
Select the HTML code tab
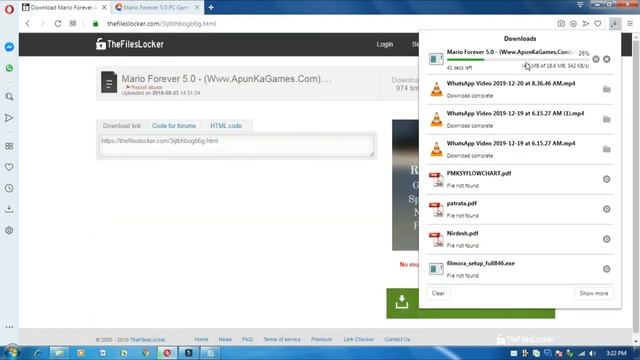[226, 126]
